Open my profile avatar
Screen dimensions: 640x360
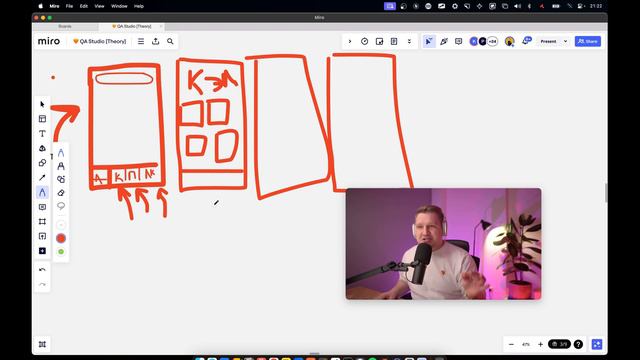click(509, 41)
